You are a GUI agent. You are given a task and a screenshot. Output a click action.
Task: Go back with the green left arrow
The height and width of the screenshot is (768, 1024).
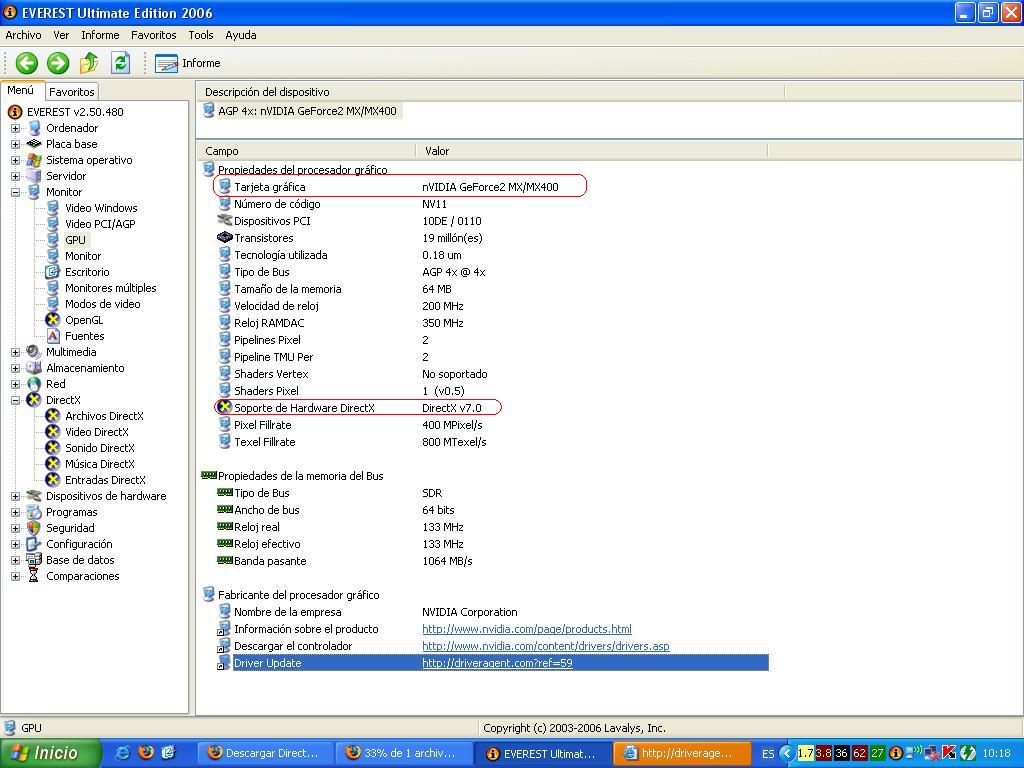pos(27,63)
